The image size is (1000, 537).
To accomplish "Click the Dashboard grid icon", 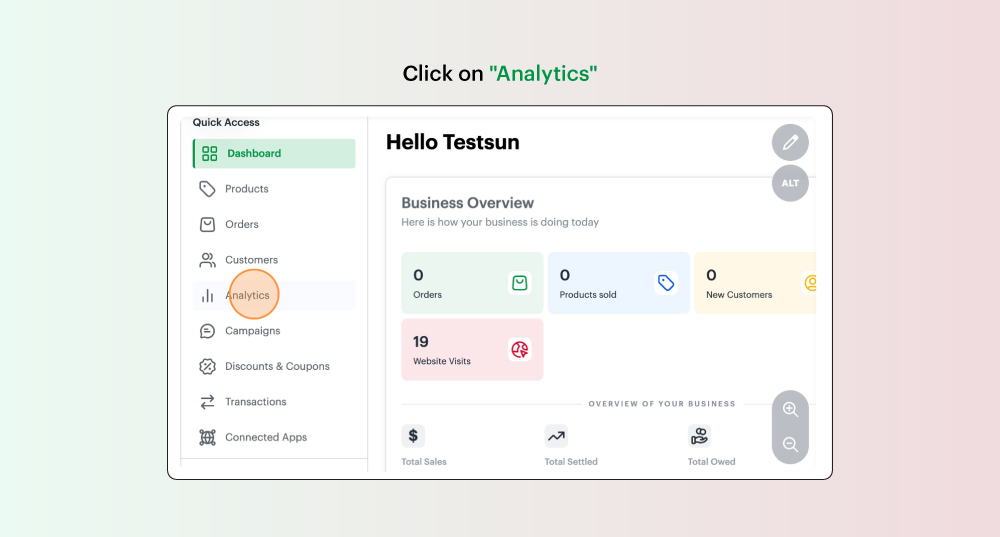I will point(209,154).
